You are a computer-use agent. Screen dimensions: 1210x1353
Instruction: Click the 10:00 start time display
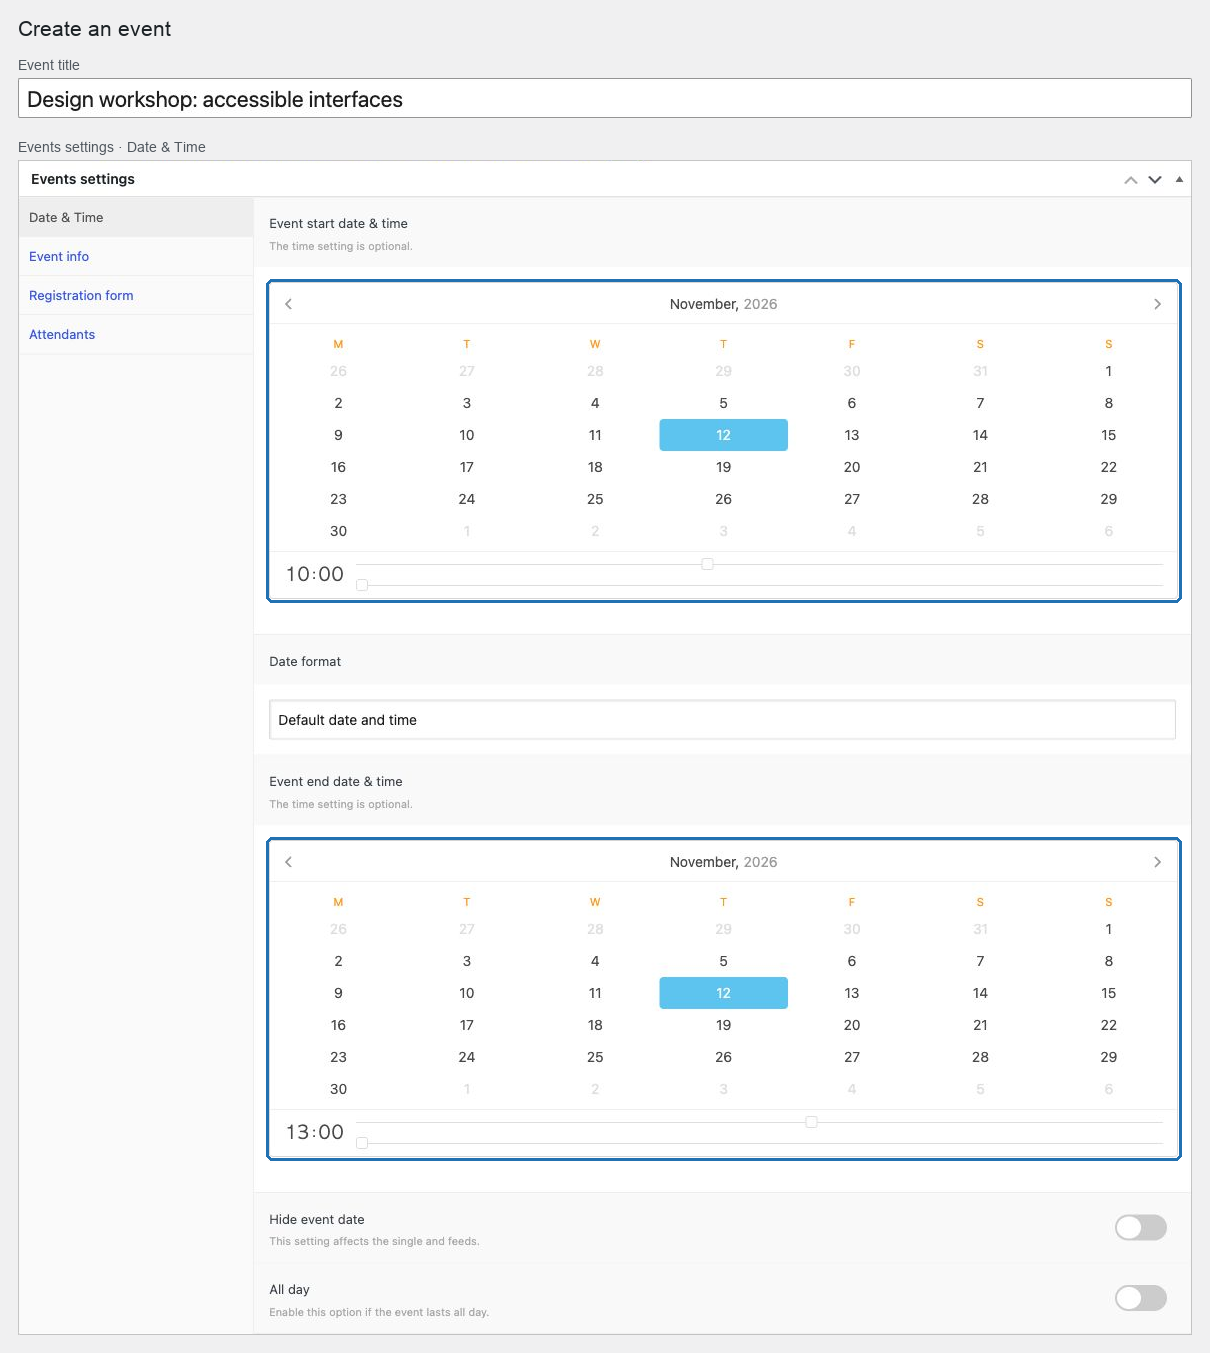coord(315,574)
